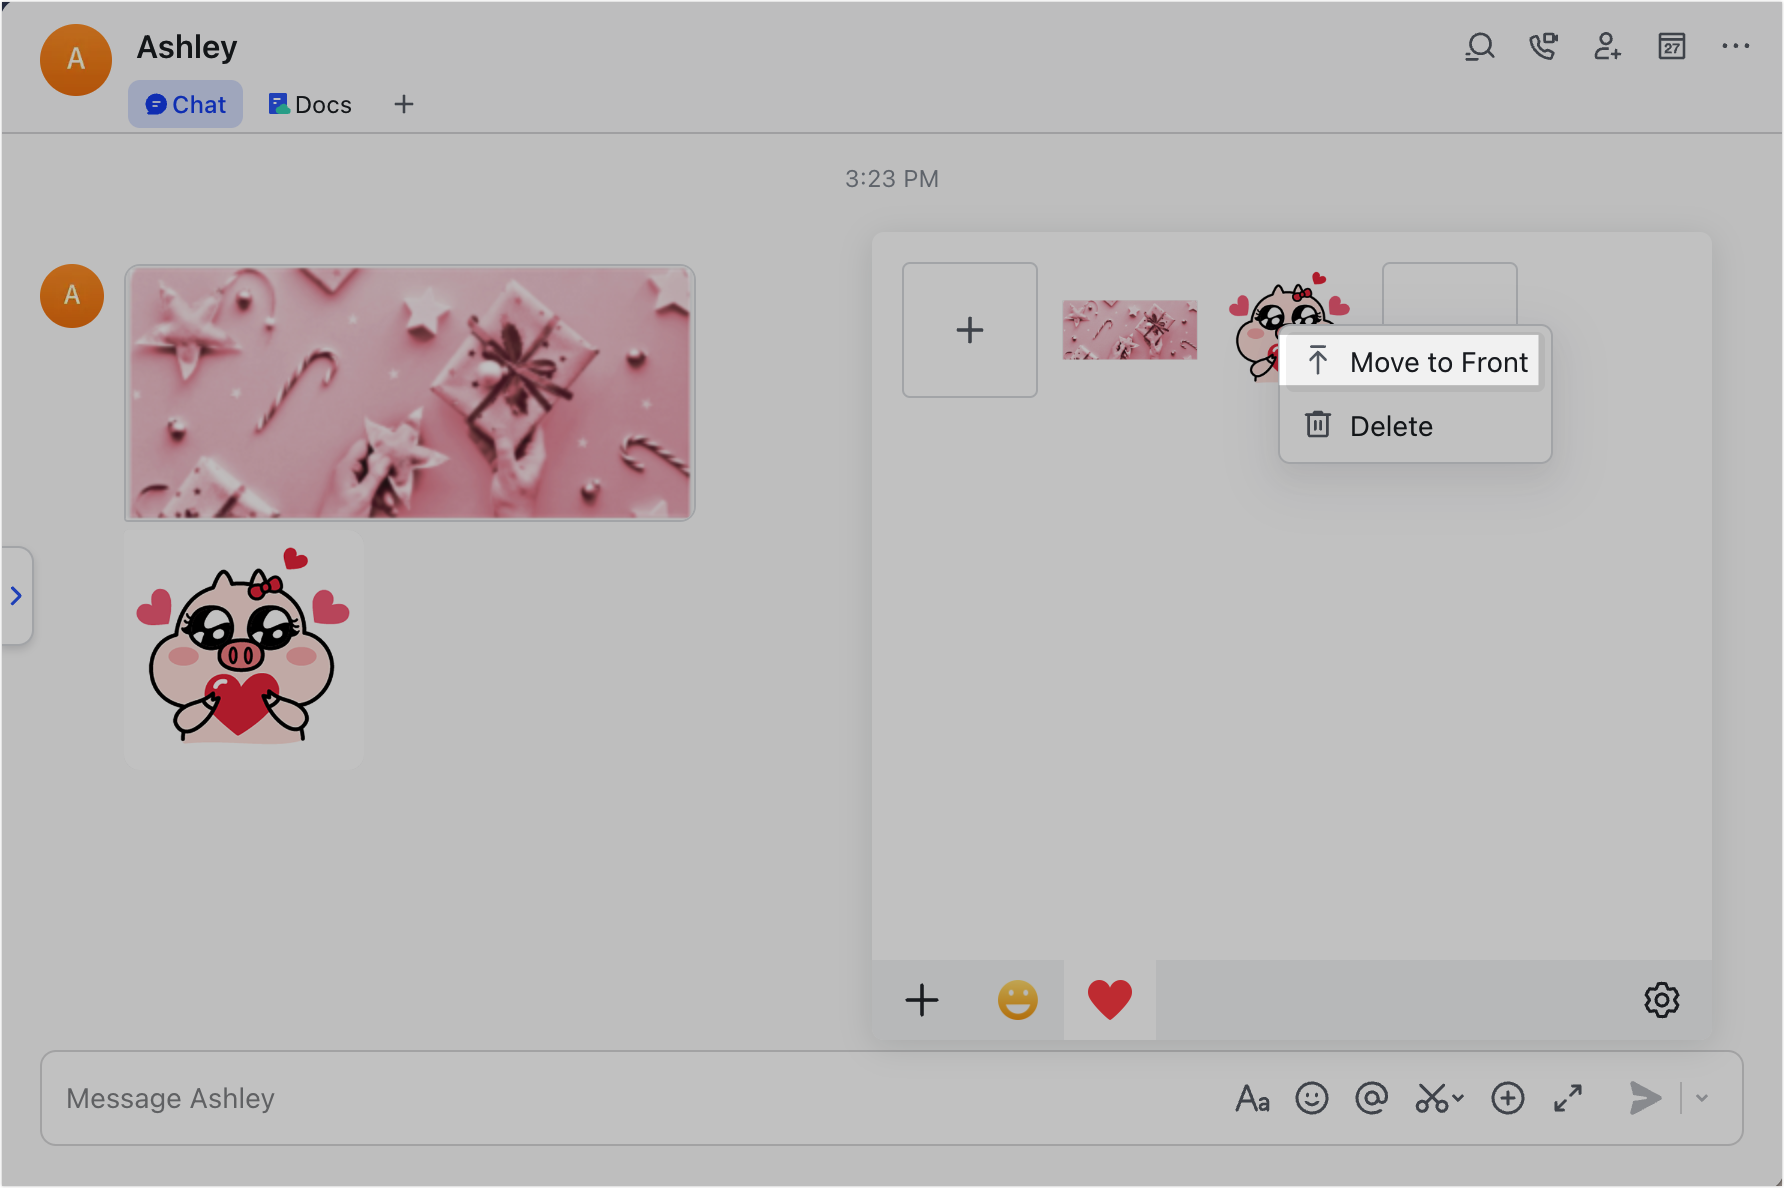Add a new sticker with the plus tile
1784x1188 pixels.
(x=969, y=329)
